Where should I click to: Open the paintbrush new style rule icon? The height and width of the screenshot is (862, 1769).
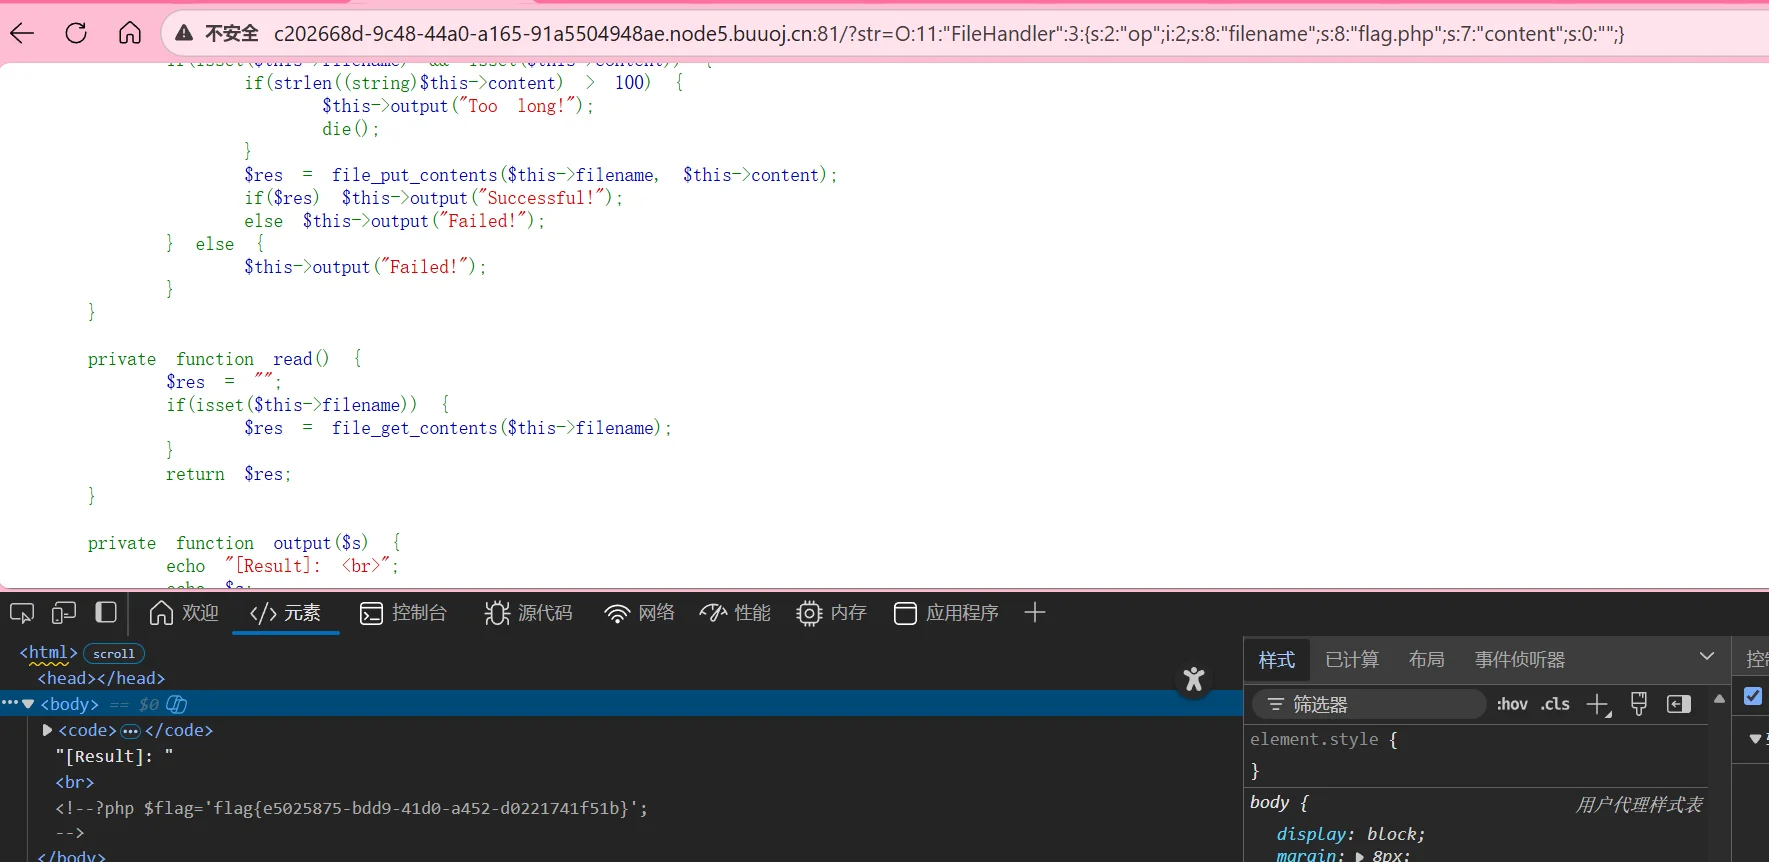point(1638,704)
